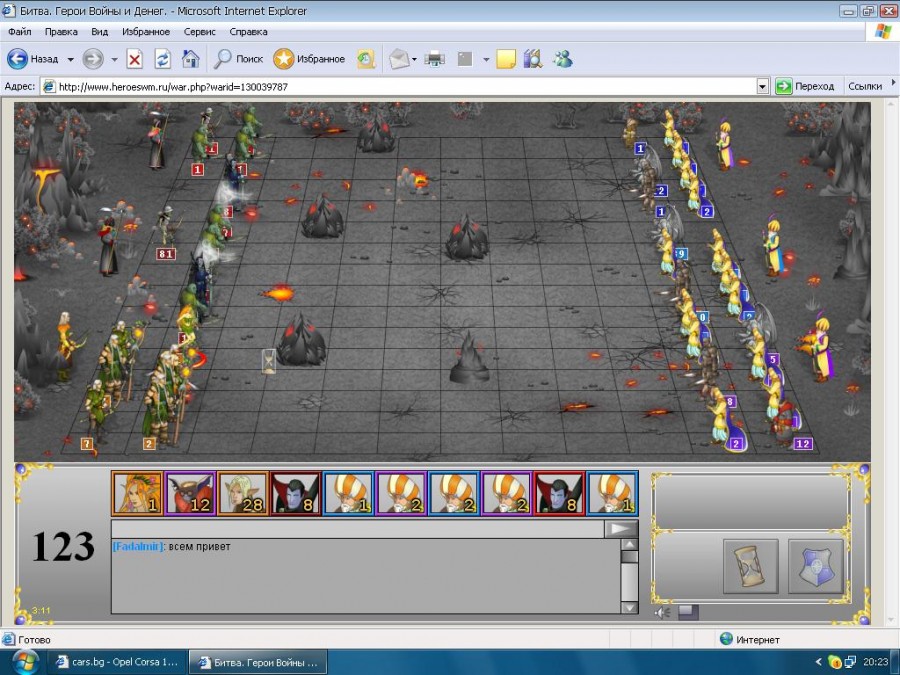Click the yellow note Discuss icon
The width and height of the screenshot is (900, 675).
[x=506, y=59]
